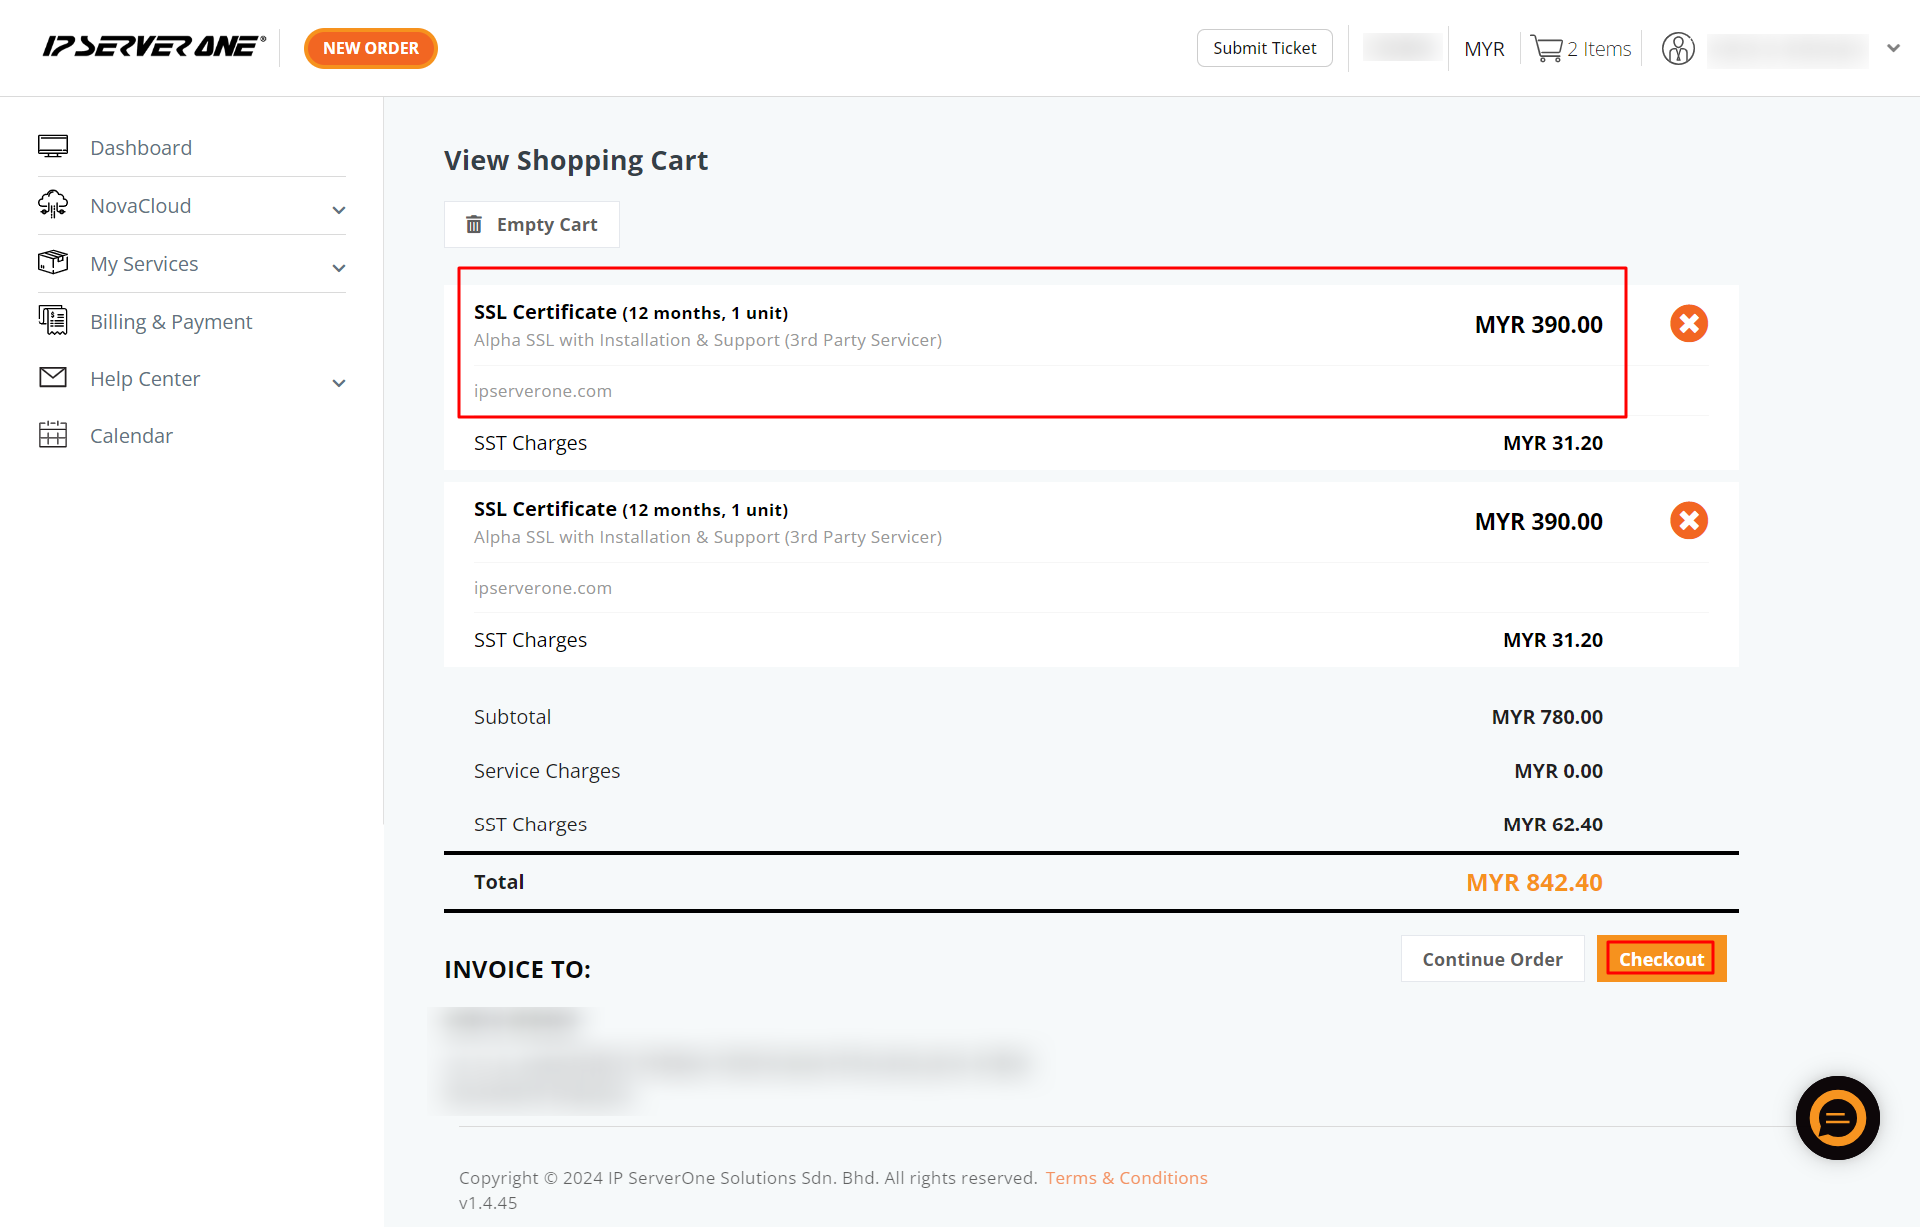Open My Services menu item

[x=144, y=264]
